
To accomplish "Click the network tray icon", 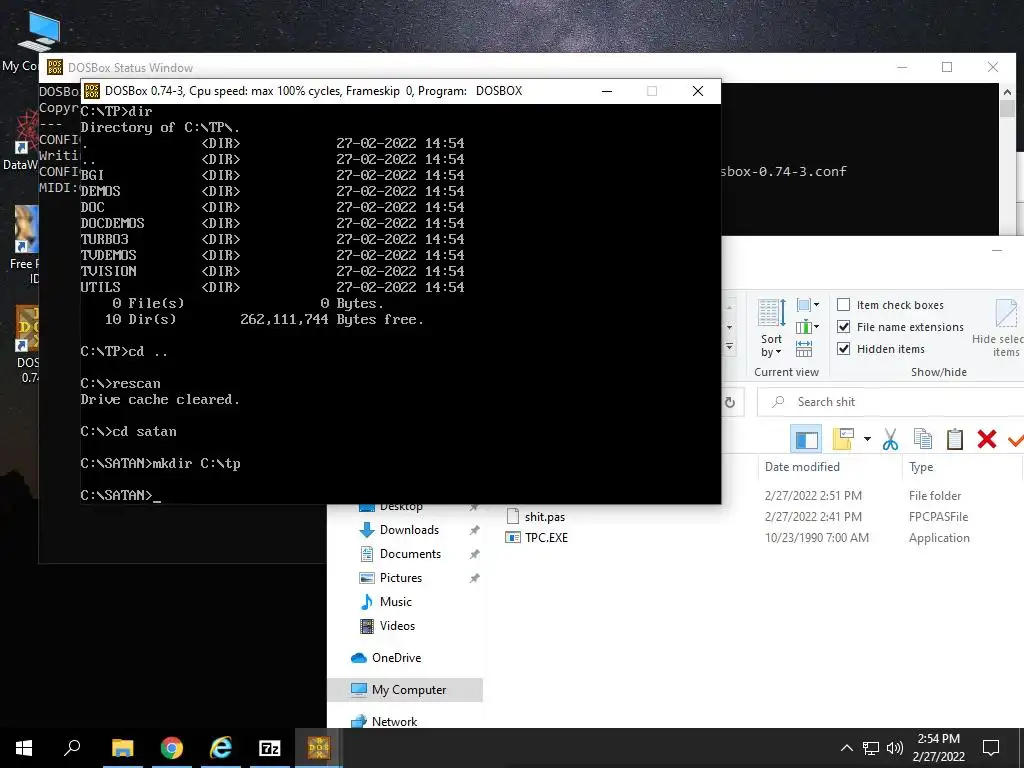I will [871, 748].
